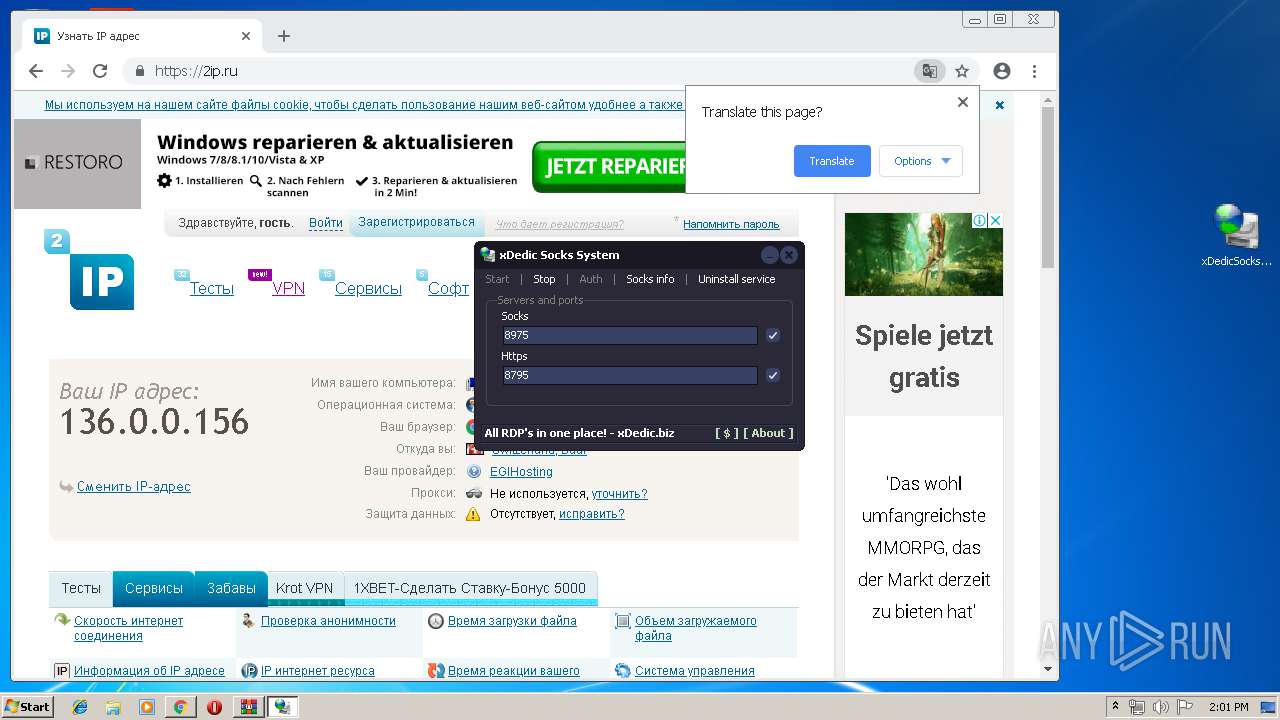Viewport: 1280px width, 720px height.
Task: Open Проверка анонимности link
Action: tap(328, 621)
